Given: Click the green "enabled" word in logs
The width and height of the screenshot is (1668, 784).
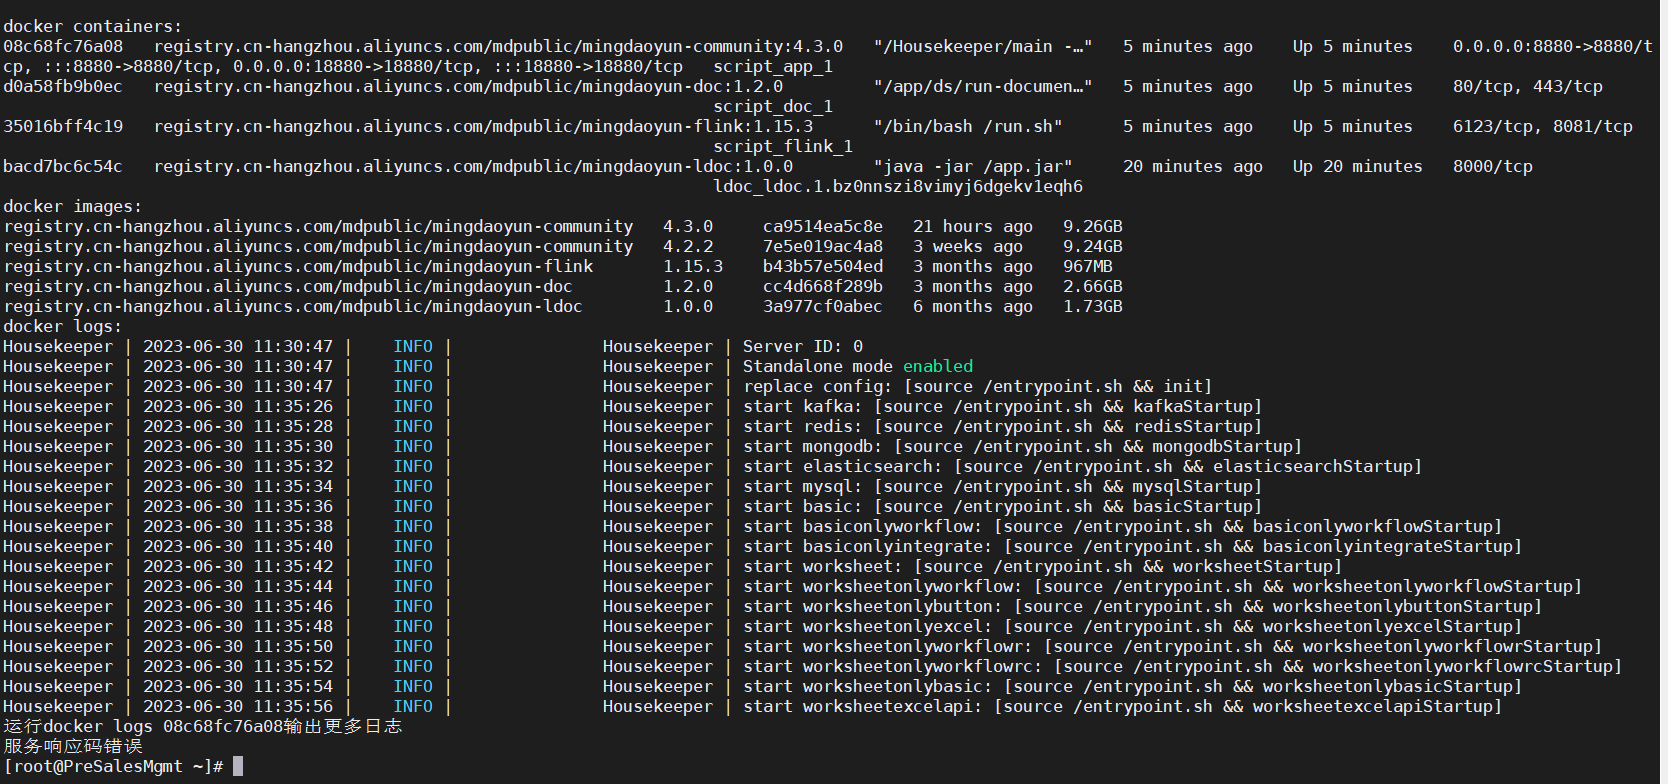Looking at the screenshot, I should 938,366.
